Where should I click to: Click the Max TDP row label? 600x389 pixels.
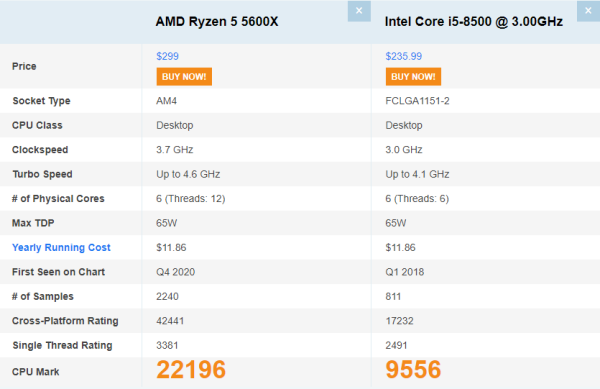(x=33, y=223)
